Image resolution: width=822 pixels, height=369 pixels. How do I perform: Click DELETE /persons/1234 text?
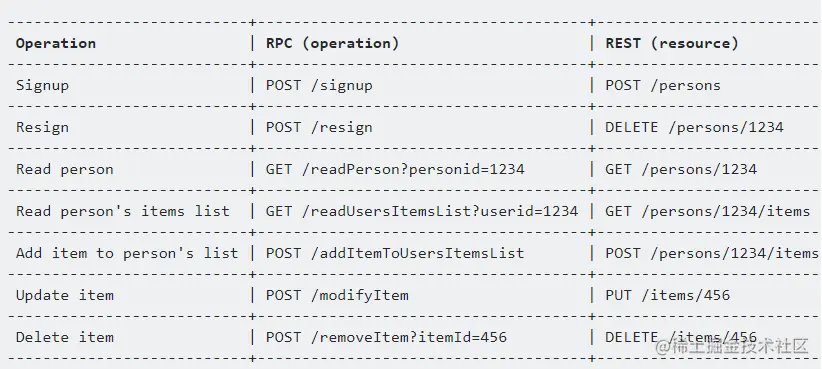point(695,127)
